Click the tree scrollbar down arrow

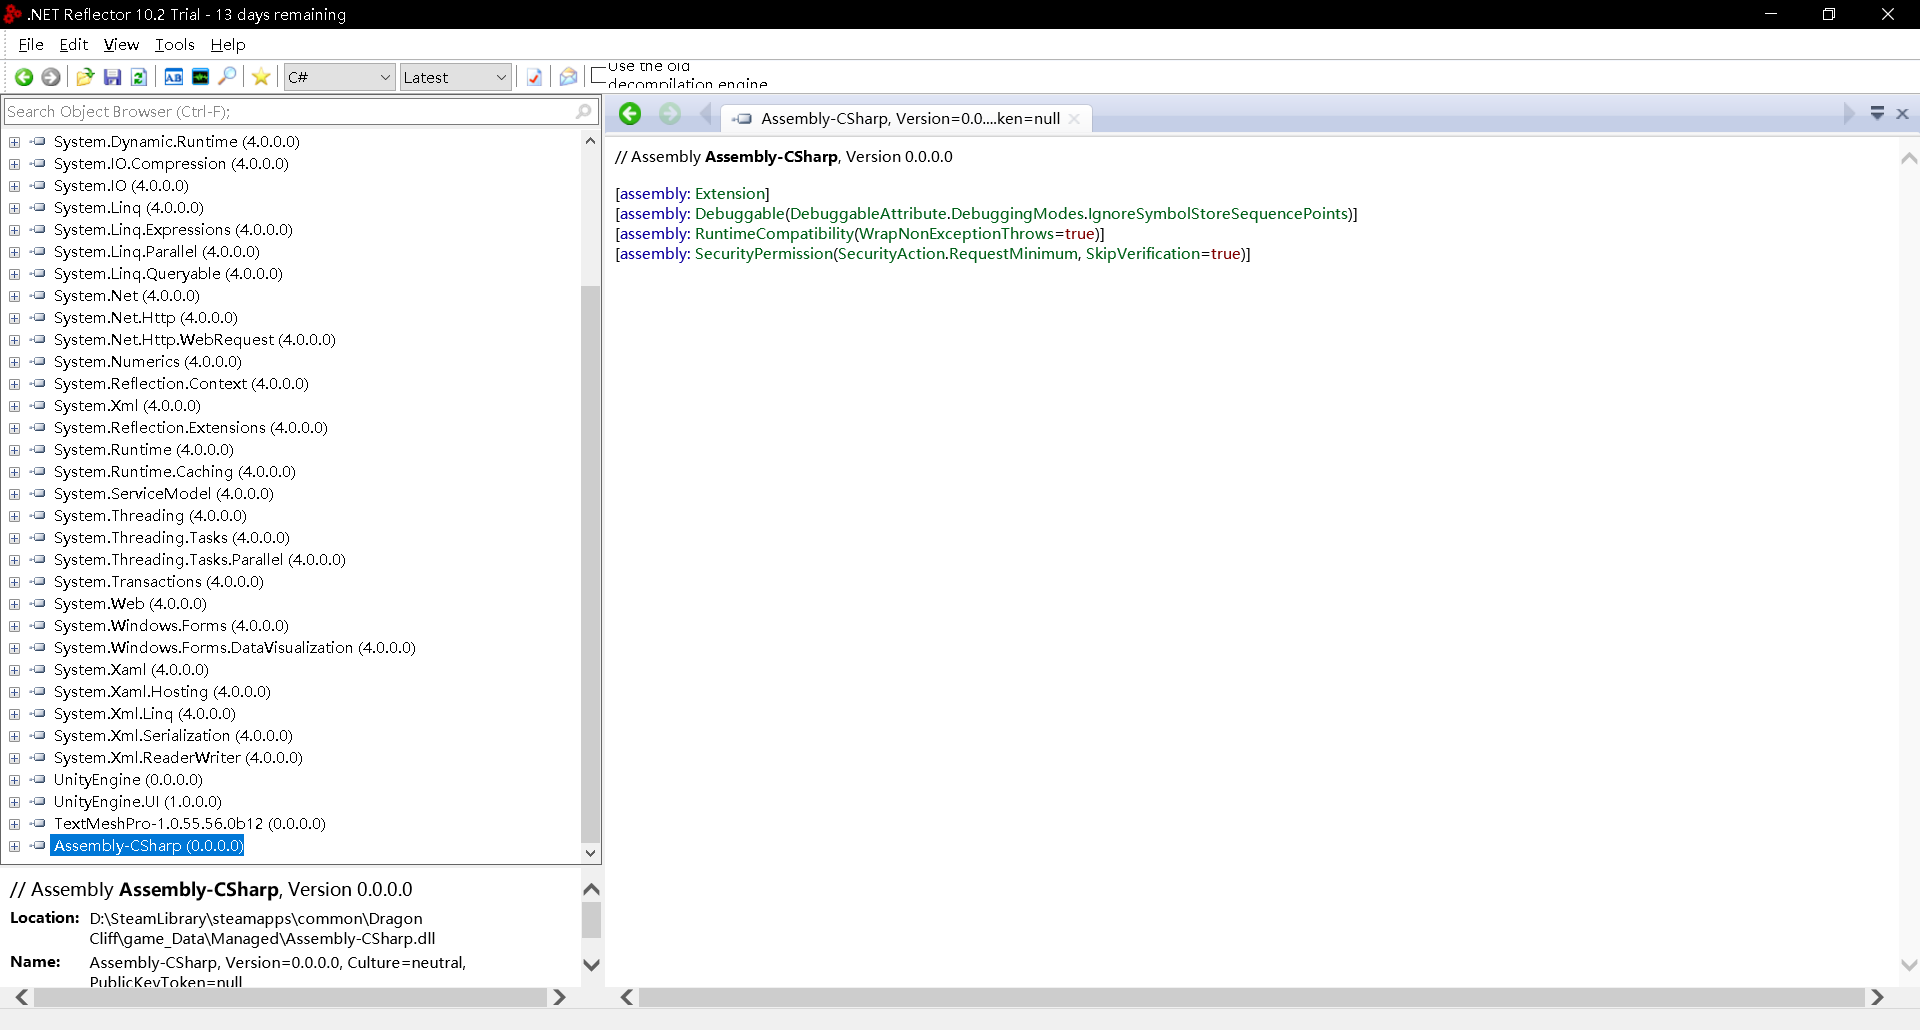click(x=591, y=853)
